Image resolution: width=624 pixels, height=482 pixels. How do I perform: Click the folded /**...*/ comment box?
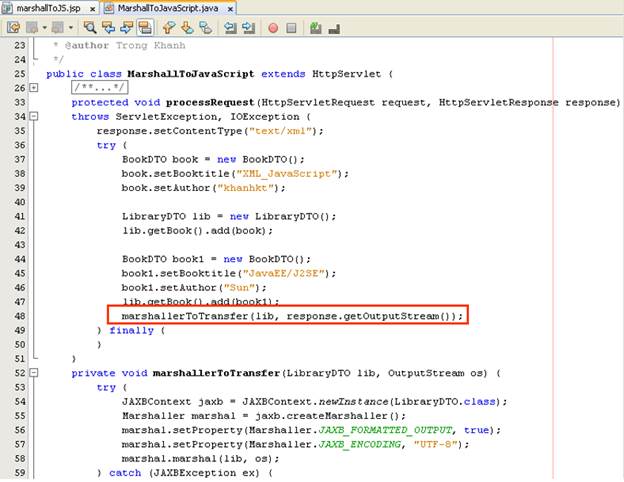coord(99,88)
